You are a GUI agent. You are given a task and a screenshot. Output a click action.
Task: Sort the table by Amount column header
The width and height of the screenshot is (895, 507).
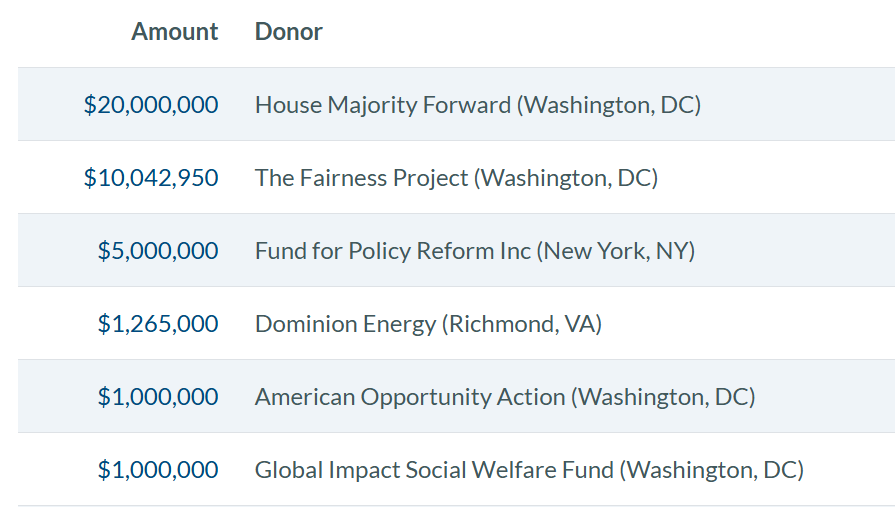pyautogui.click(x=174, y=32)
